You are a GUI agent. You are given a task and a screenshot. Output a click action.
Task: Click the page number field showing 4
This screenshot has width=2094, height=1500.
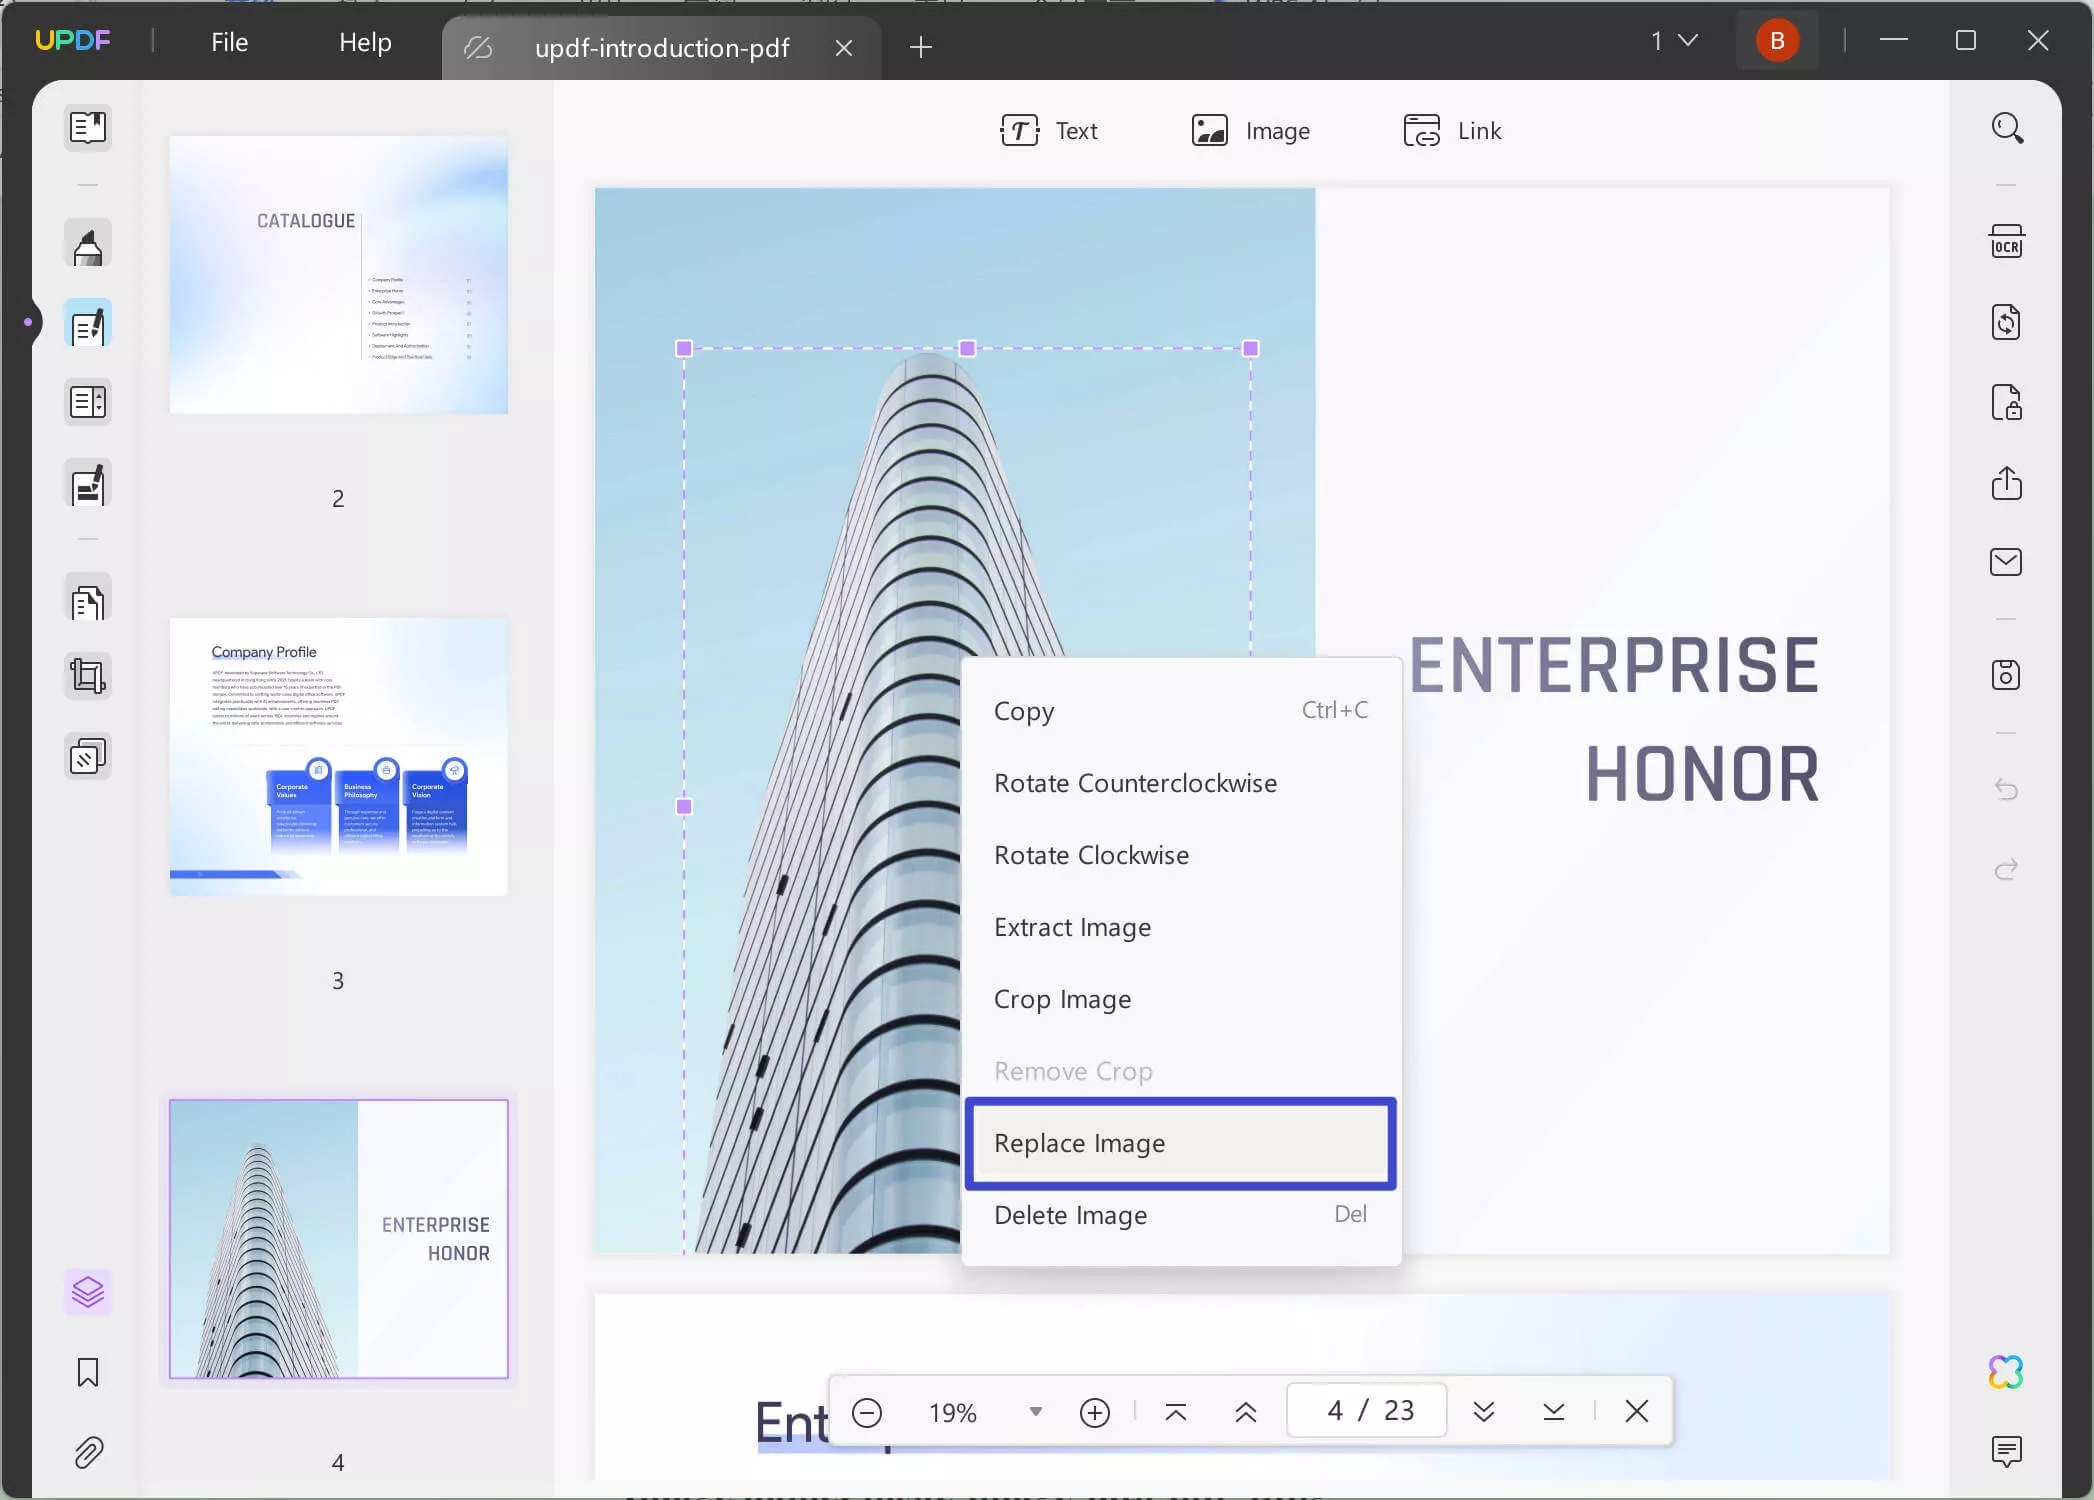[1366, 1411]
